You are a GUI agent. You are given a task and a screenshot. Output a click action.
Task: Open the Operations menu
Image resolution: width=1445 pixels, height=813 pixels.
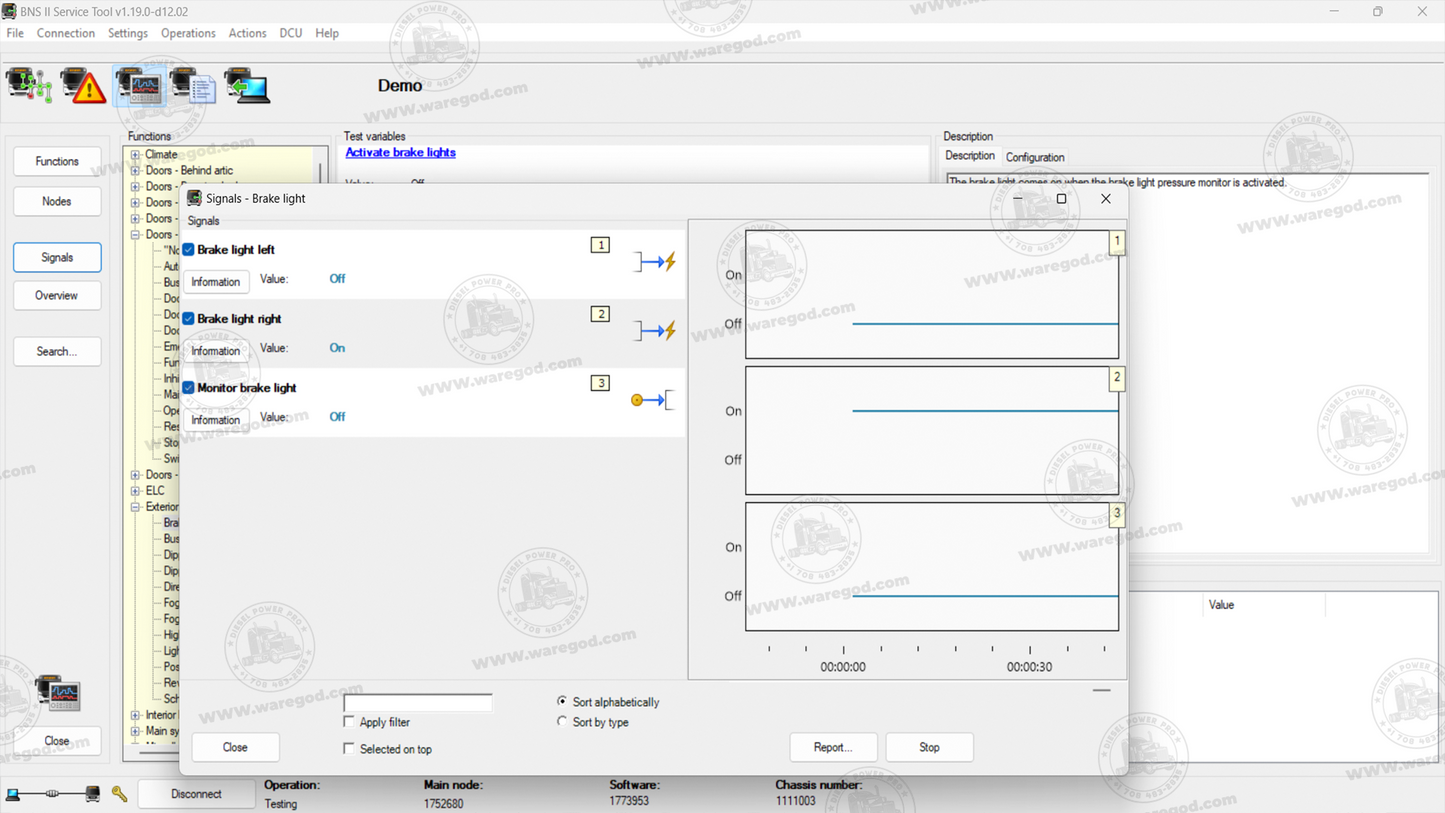pyautogui.click(x=188, y=33)
